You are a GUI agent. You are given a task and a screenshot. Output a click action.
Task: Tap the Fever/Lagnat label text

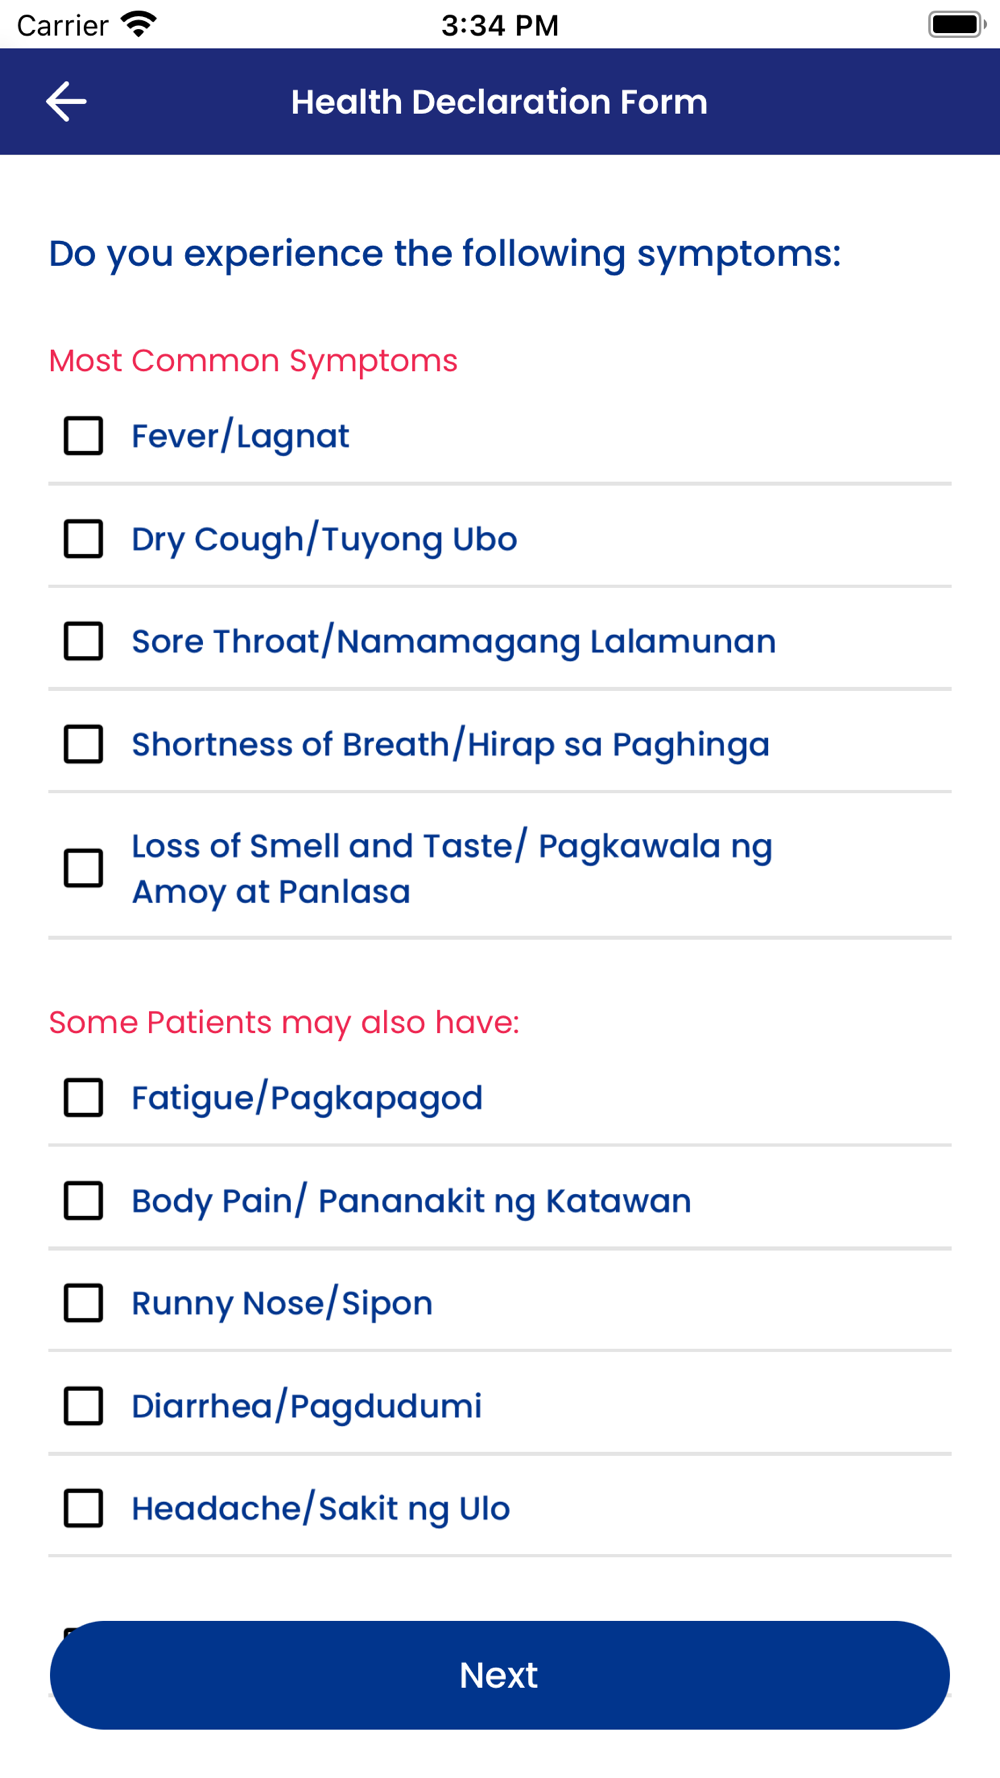240,437
